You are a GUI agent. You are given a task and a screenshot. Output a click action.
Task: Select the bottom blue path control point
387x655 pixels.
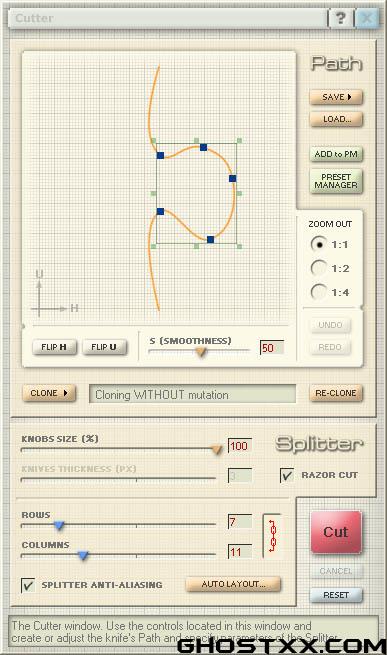211,239
